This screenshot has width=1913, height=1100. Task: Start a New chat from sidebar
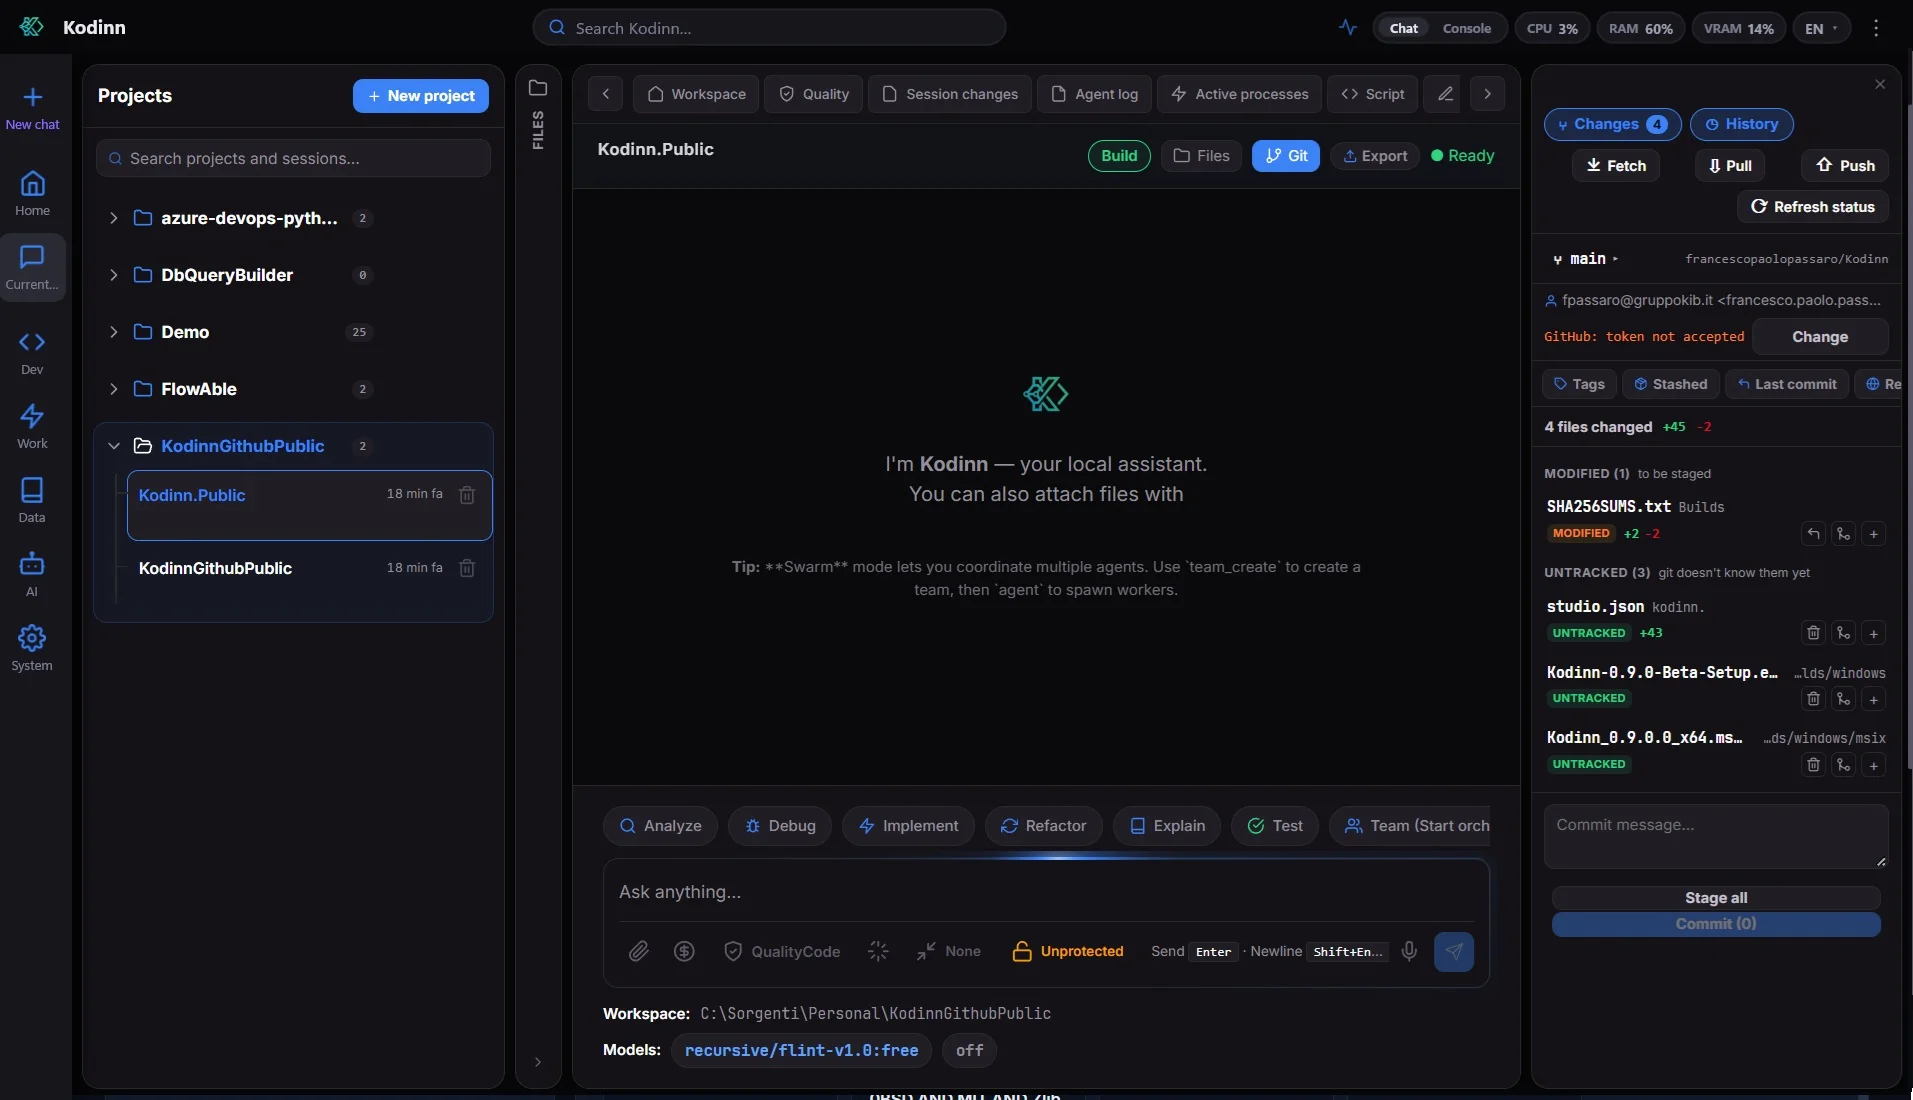click(x=32, y=108)
